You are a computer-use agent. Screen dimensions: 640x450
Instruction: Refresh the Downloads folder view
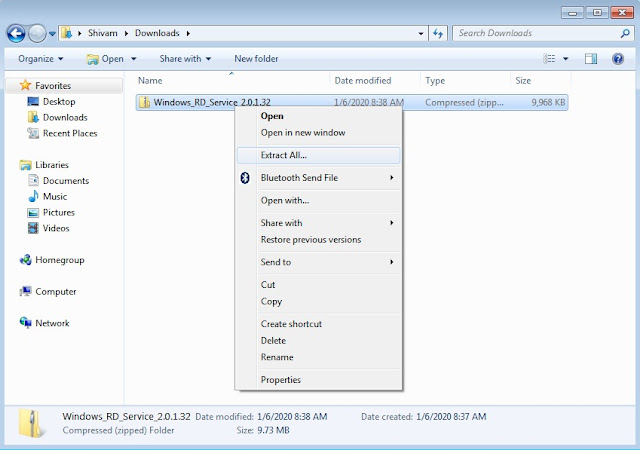438,33
